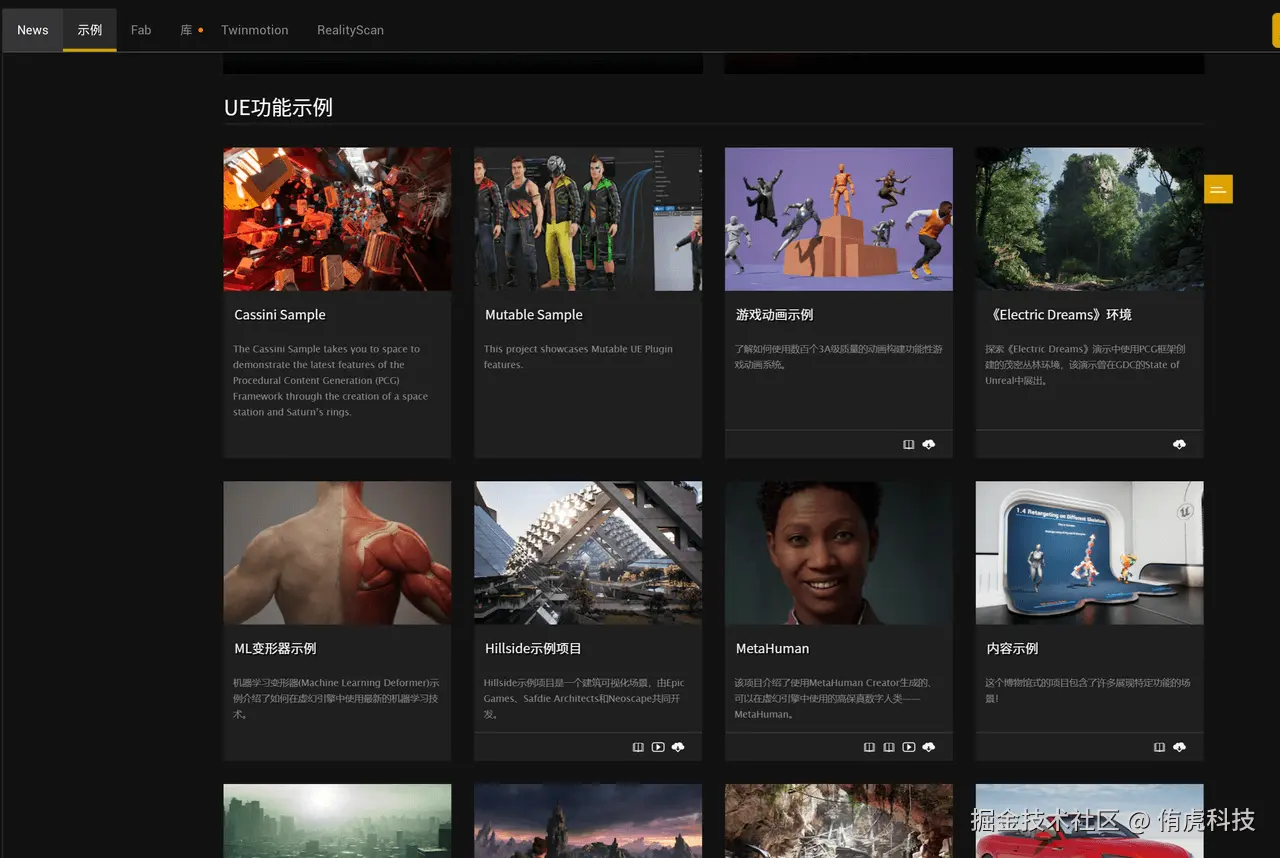The image size is (1280, 858).
Task: Click Cassini Sample description about PCG Framework
Action: (x=331, y=380)
